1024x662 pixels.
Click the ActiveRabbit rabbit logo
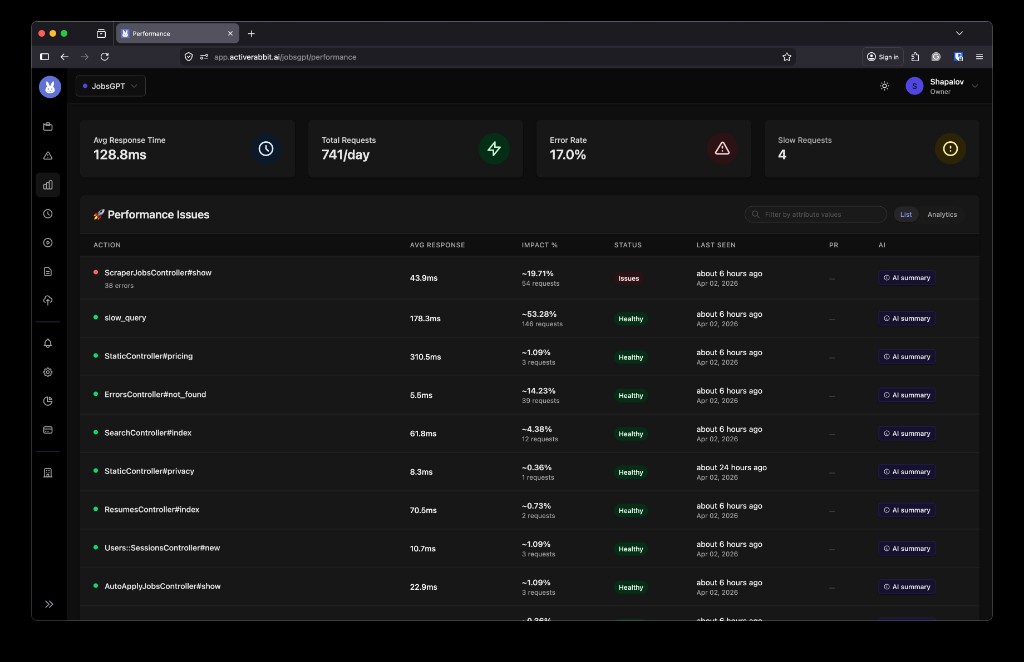pos(50,87)
